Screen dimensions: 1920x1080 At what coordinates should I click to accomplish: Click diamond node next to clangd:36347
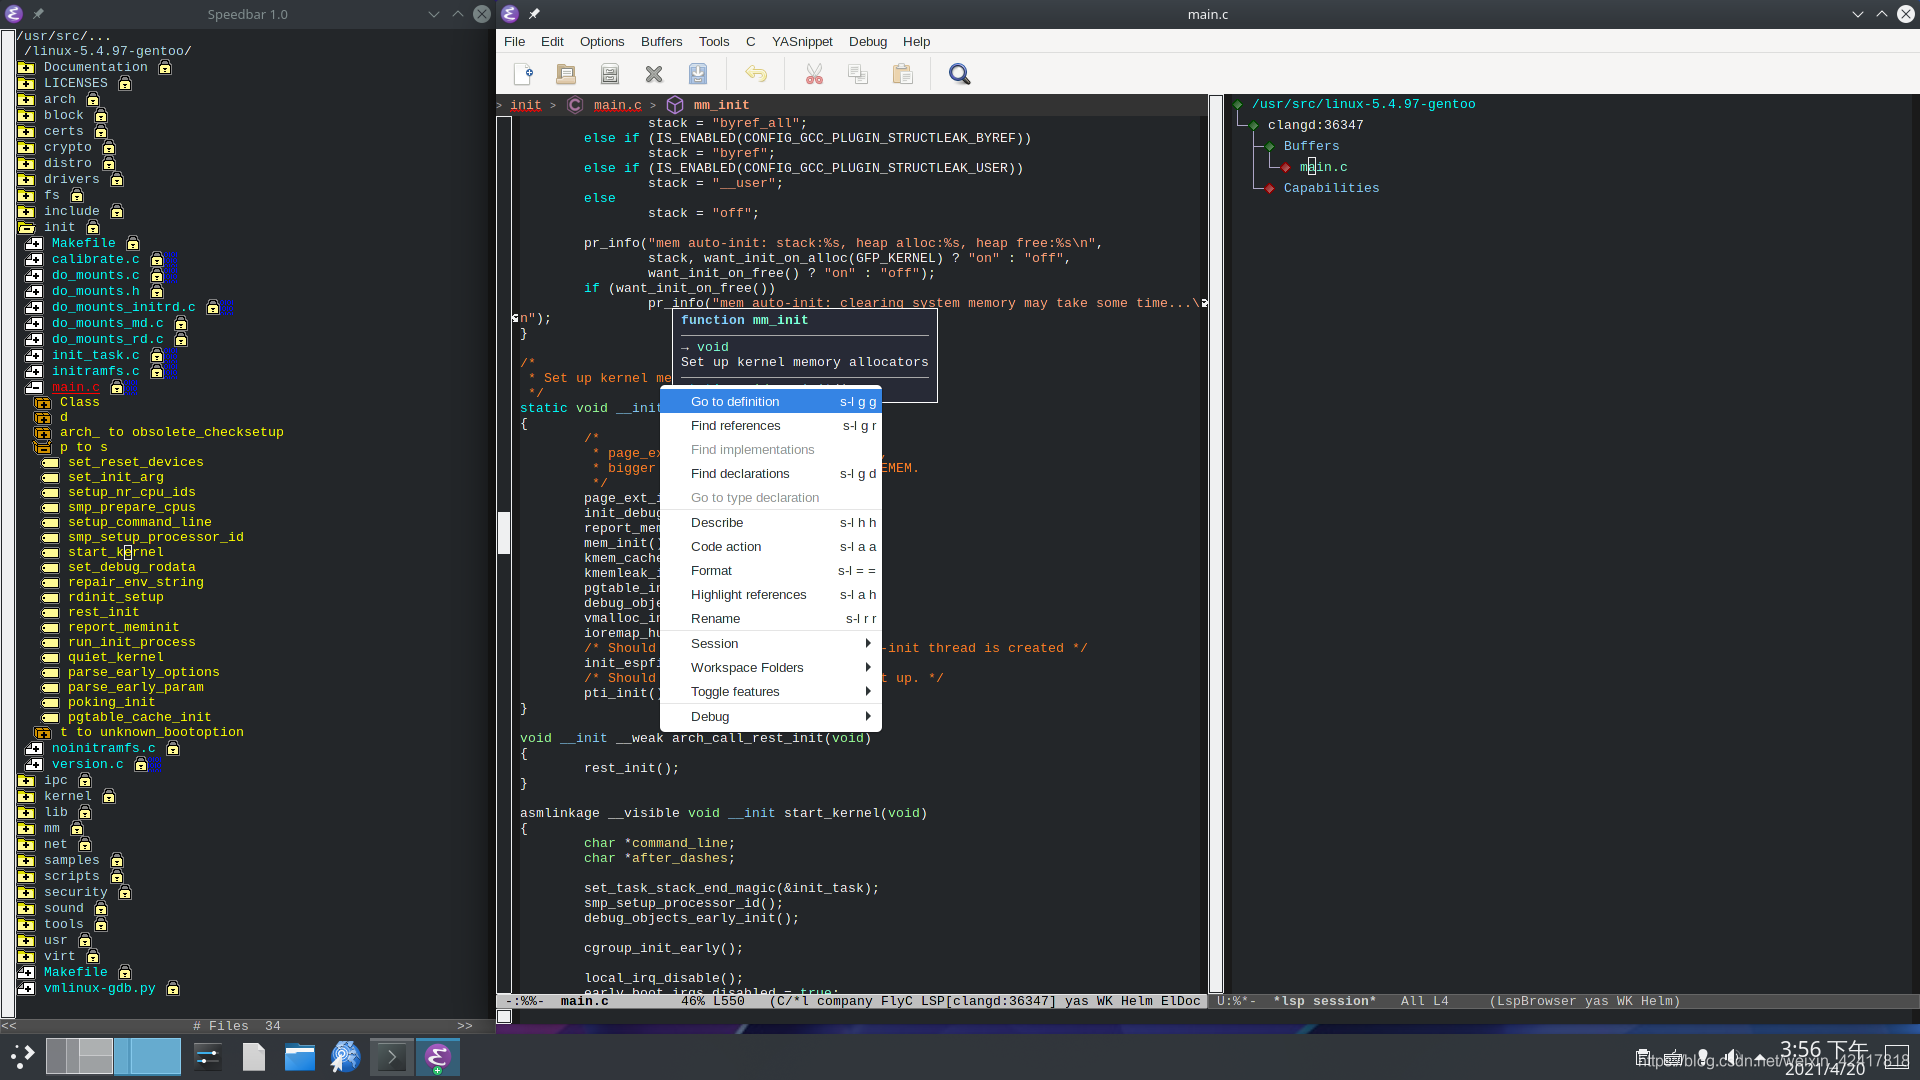click(1254, 125)
